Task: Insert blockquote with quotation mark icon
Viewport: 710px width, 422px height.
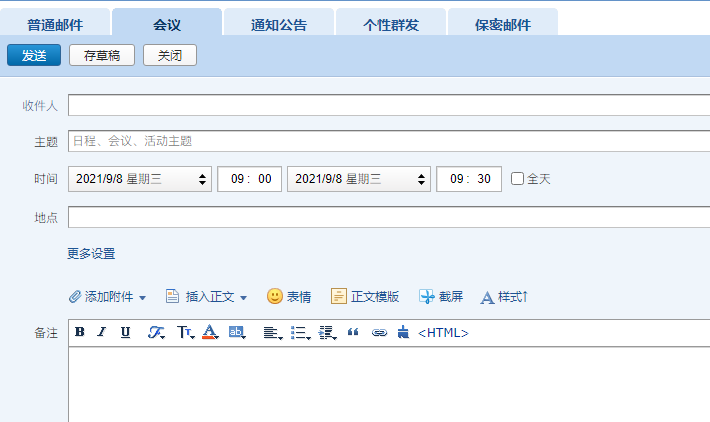Action: 353,333
